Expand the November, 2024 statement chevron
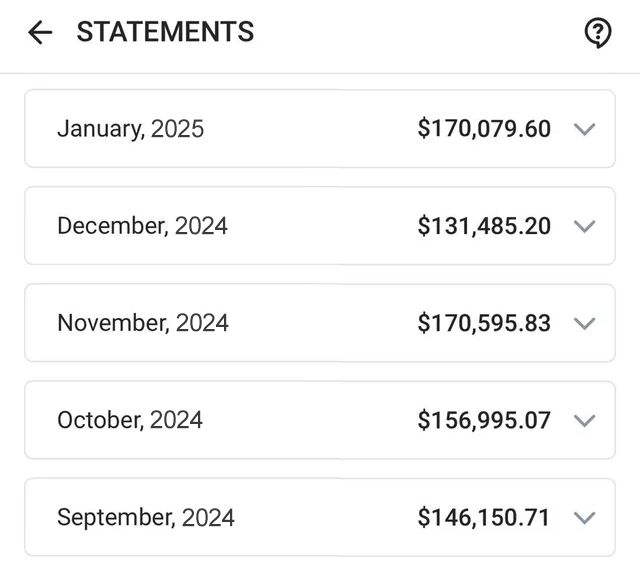 [x=584, y=323]
